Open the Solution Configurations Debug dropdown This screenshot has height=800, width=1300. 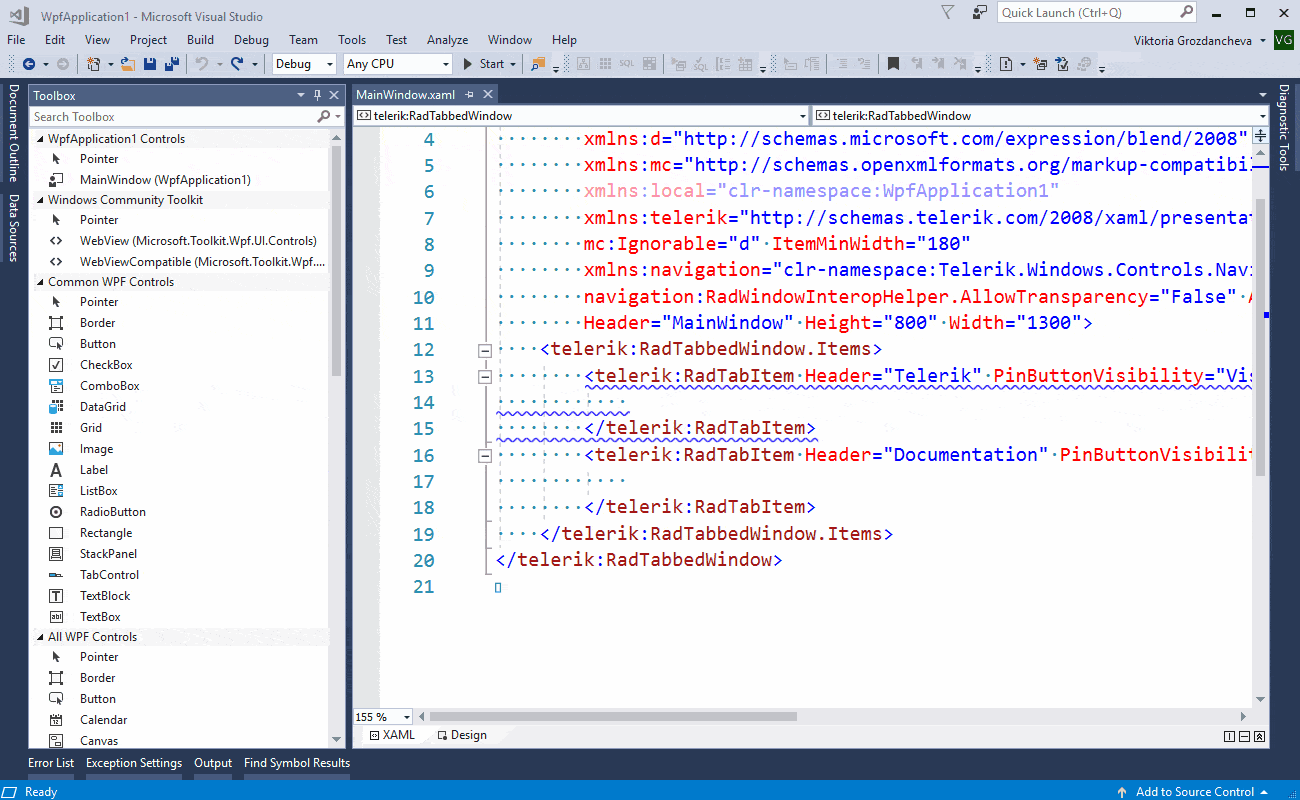pos(305,64)
